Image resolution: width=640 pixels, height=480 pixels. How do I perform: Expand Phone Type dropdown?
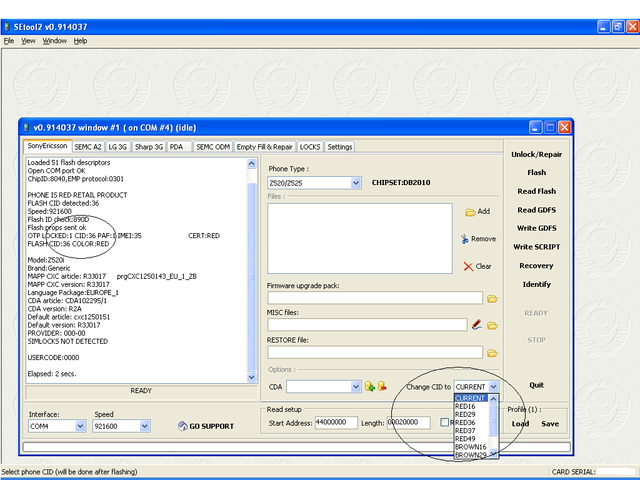[x=356, y=183]
